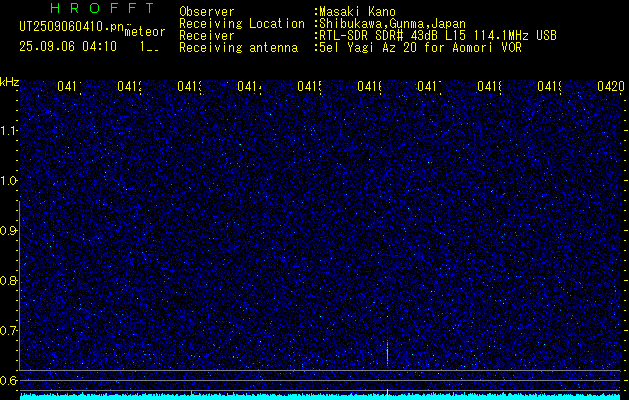This screenshot has height=400, width=629.
Task: Click time marker 0412 on time axis
Action: [x=130, y=86]
